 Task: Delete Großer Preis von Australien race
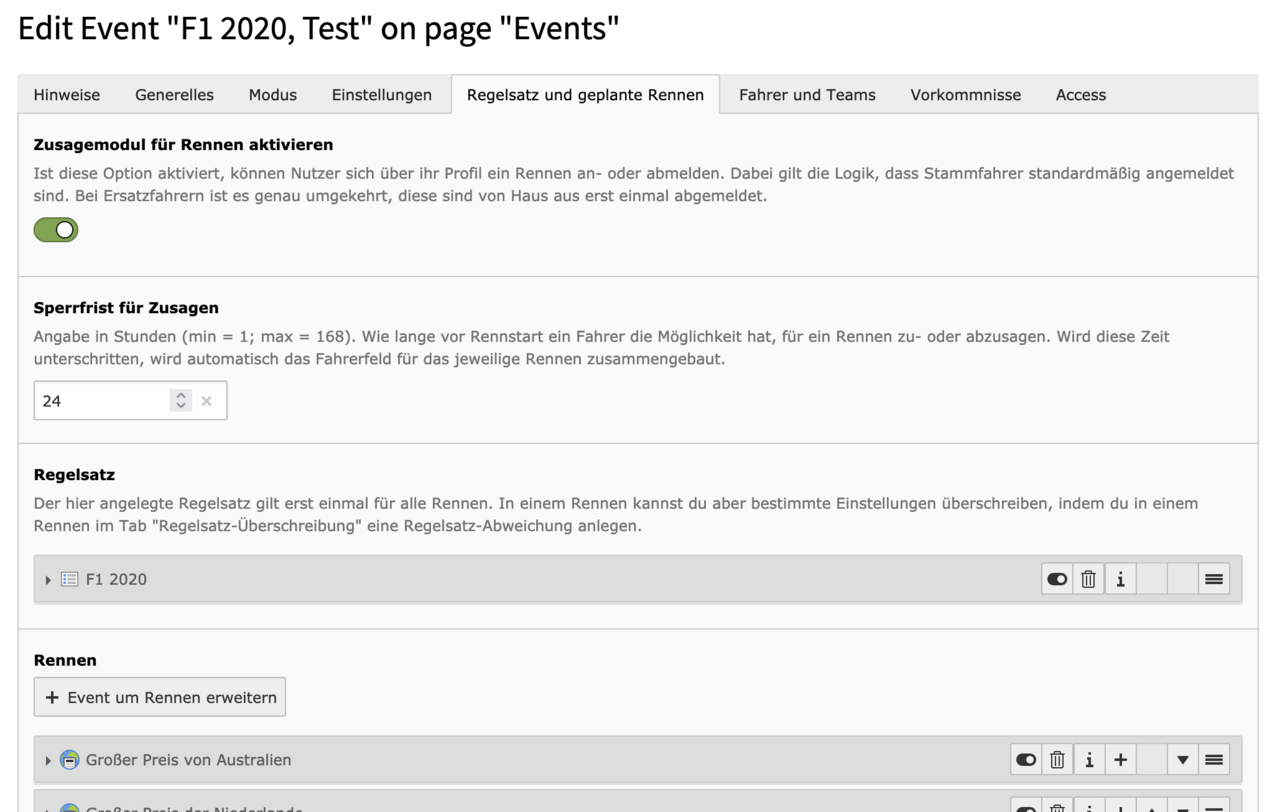(x=1057, y=760)
